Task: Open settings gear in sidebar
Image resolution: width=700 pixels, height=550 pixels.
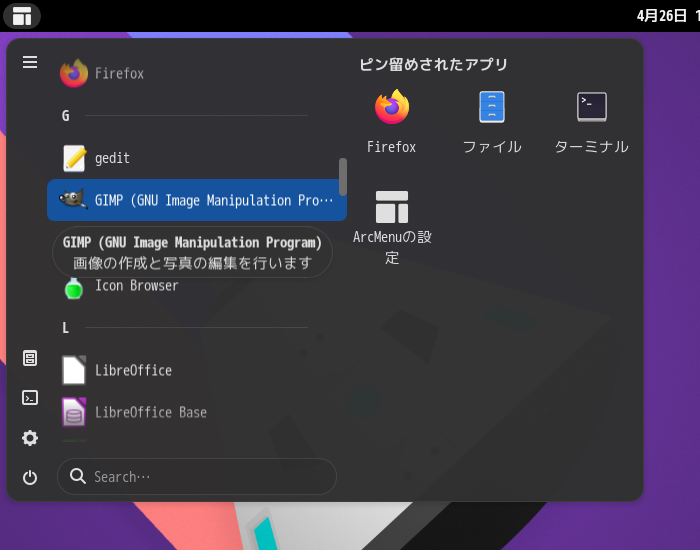Action: (x=30, y=438)
